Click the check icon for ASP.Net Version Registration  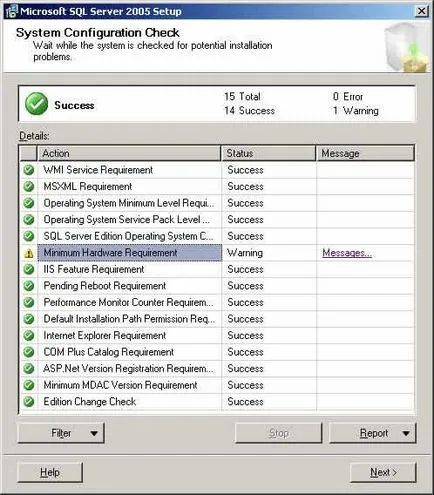coord(29,369)
